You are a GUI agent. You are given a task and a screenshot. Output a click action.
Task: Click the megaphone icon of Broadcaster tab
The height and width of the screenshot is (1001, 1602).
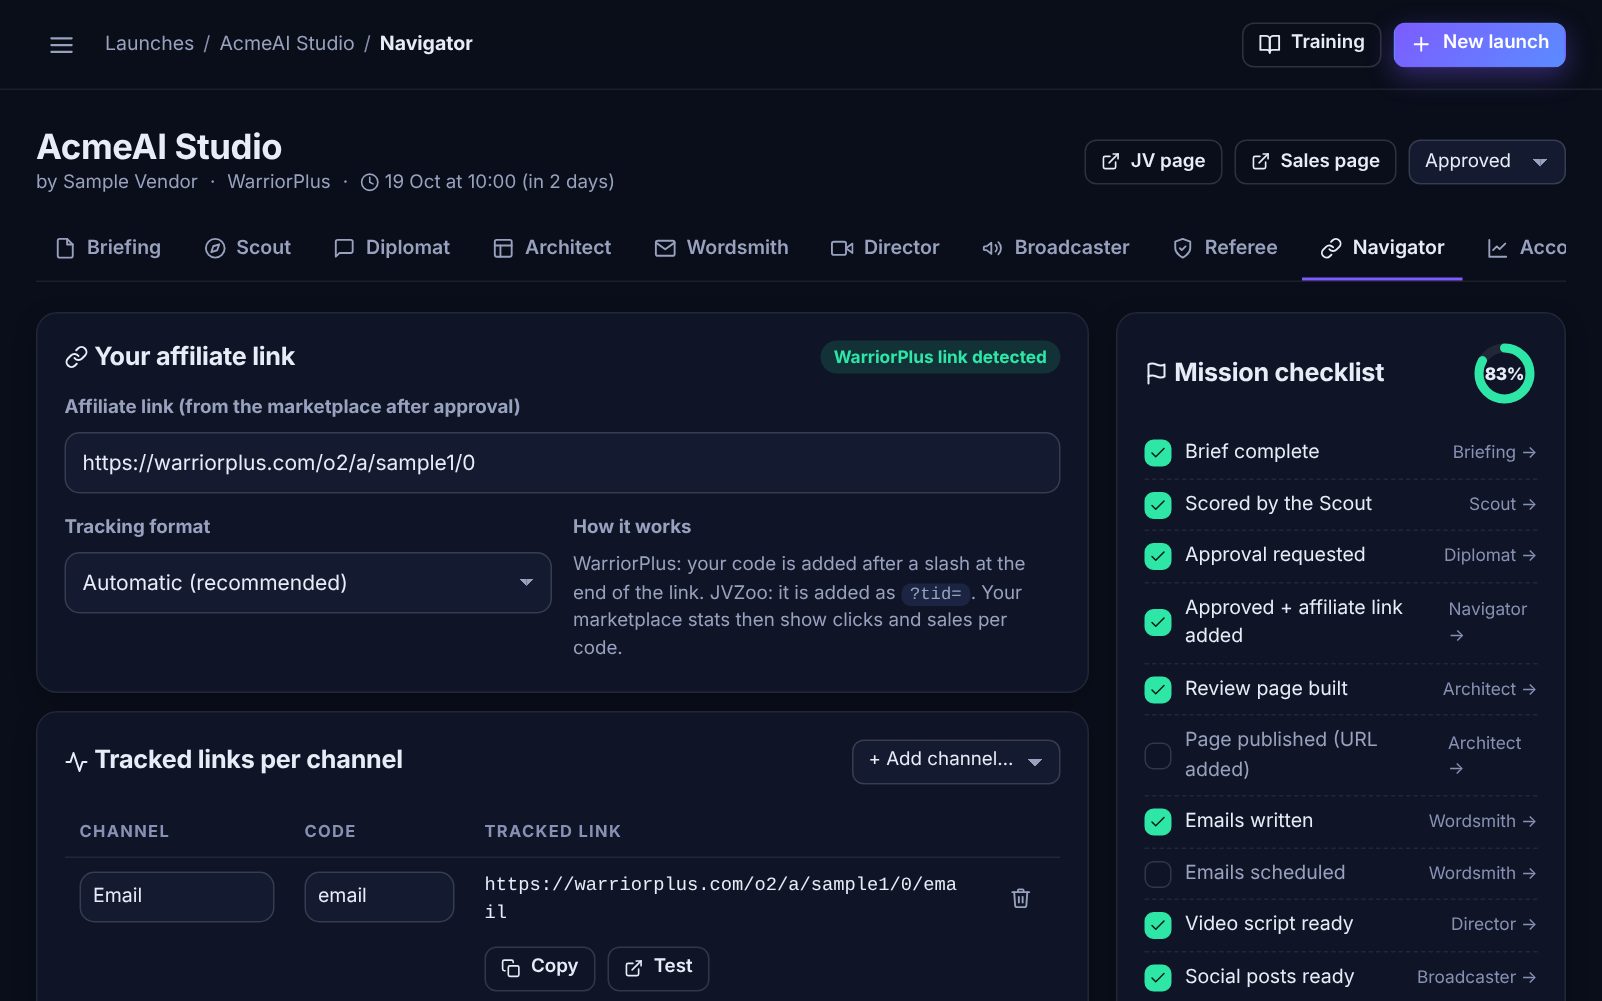click(x=992, y=248)
